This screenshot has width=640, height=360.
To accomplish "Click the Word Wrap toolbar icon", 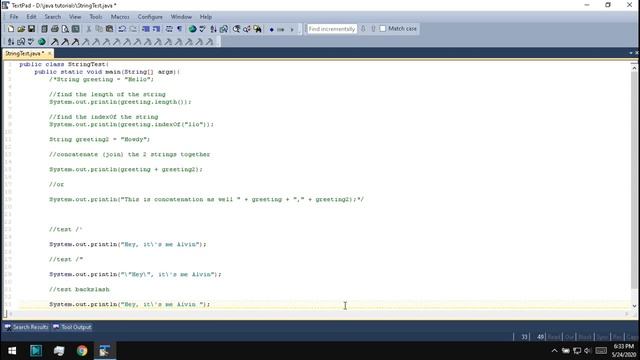I will (169, 29).
